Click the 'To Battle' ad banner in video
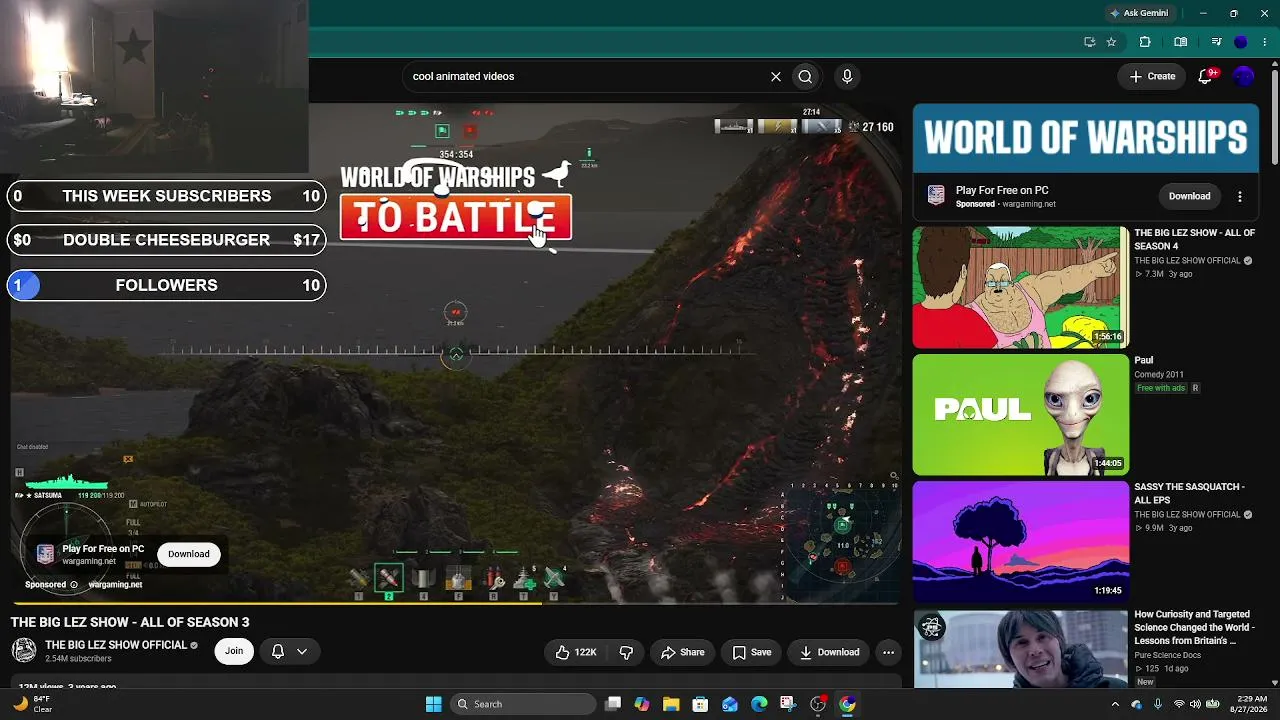The image size is (1280, 720). click(456, 217)
